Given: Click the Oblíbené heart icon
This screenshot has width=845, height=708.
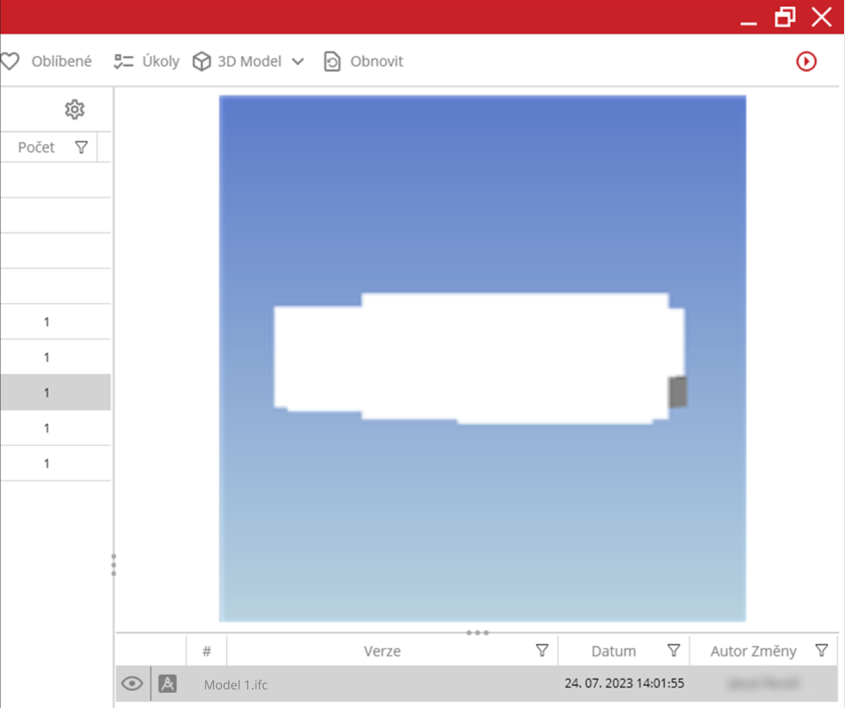Looking at the screenshot, I should pyautogui.click(x=10, y=62).
